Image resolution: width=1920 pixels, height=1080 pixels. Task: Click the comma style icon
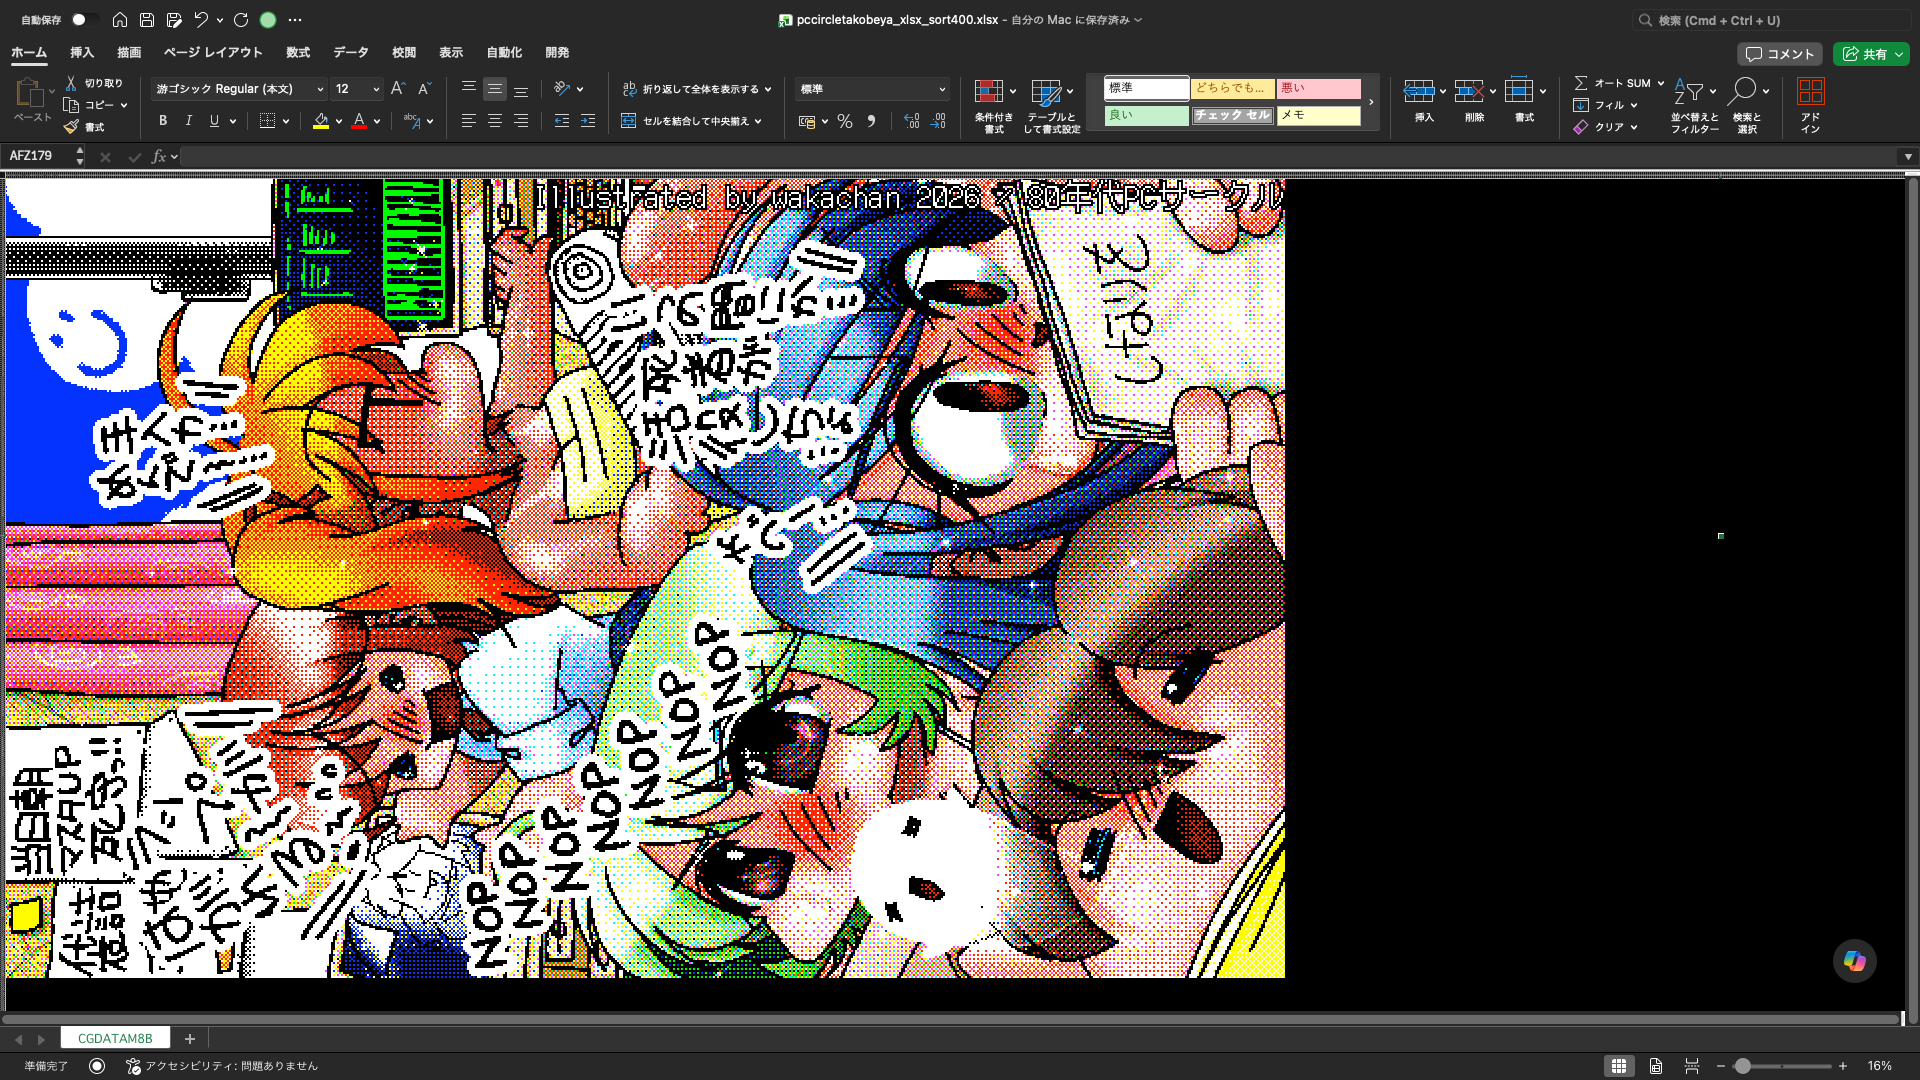coord(871,121)
